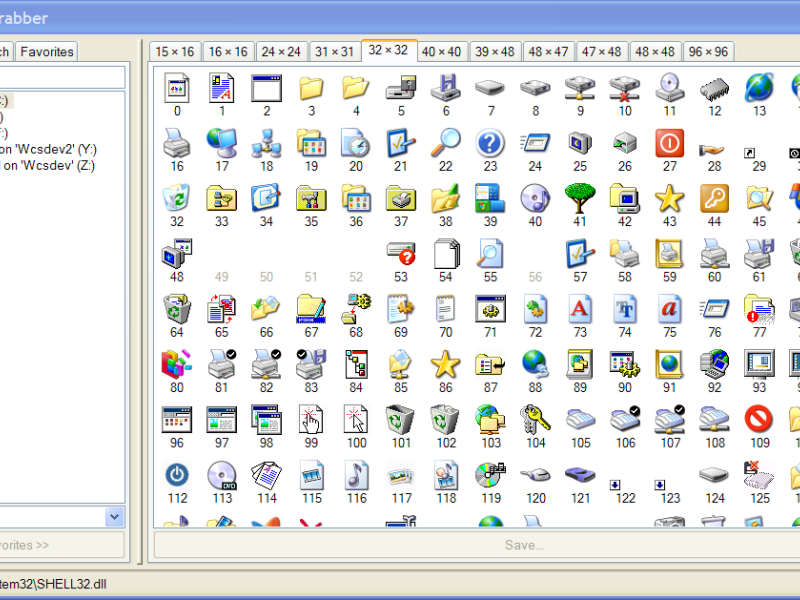This screenshot has width=800, height=600.
Task: Open the 48 × 47 size tab
Action: coord(548,52)
